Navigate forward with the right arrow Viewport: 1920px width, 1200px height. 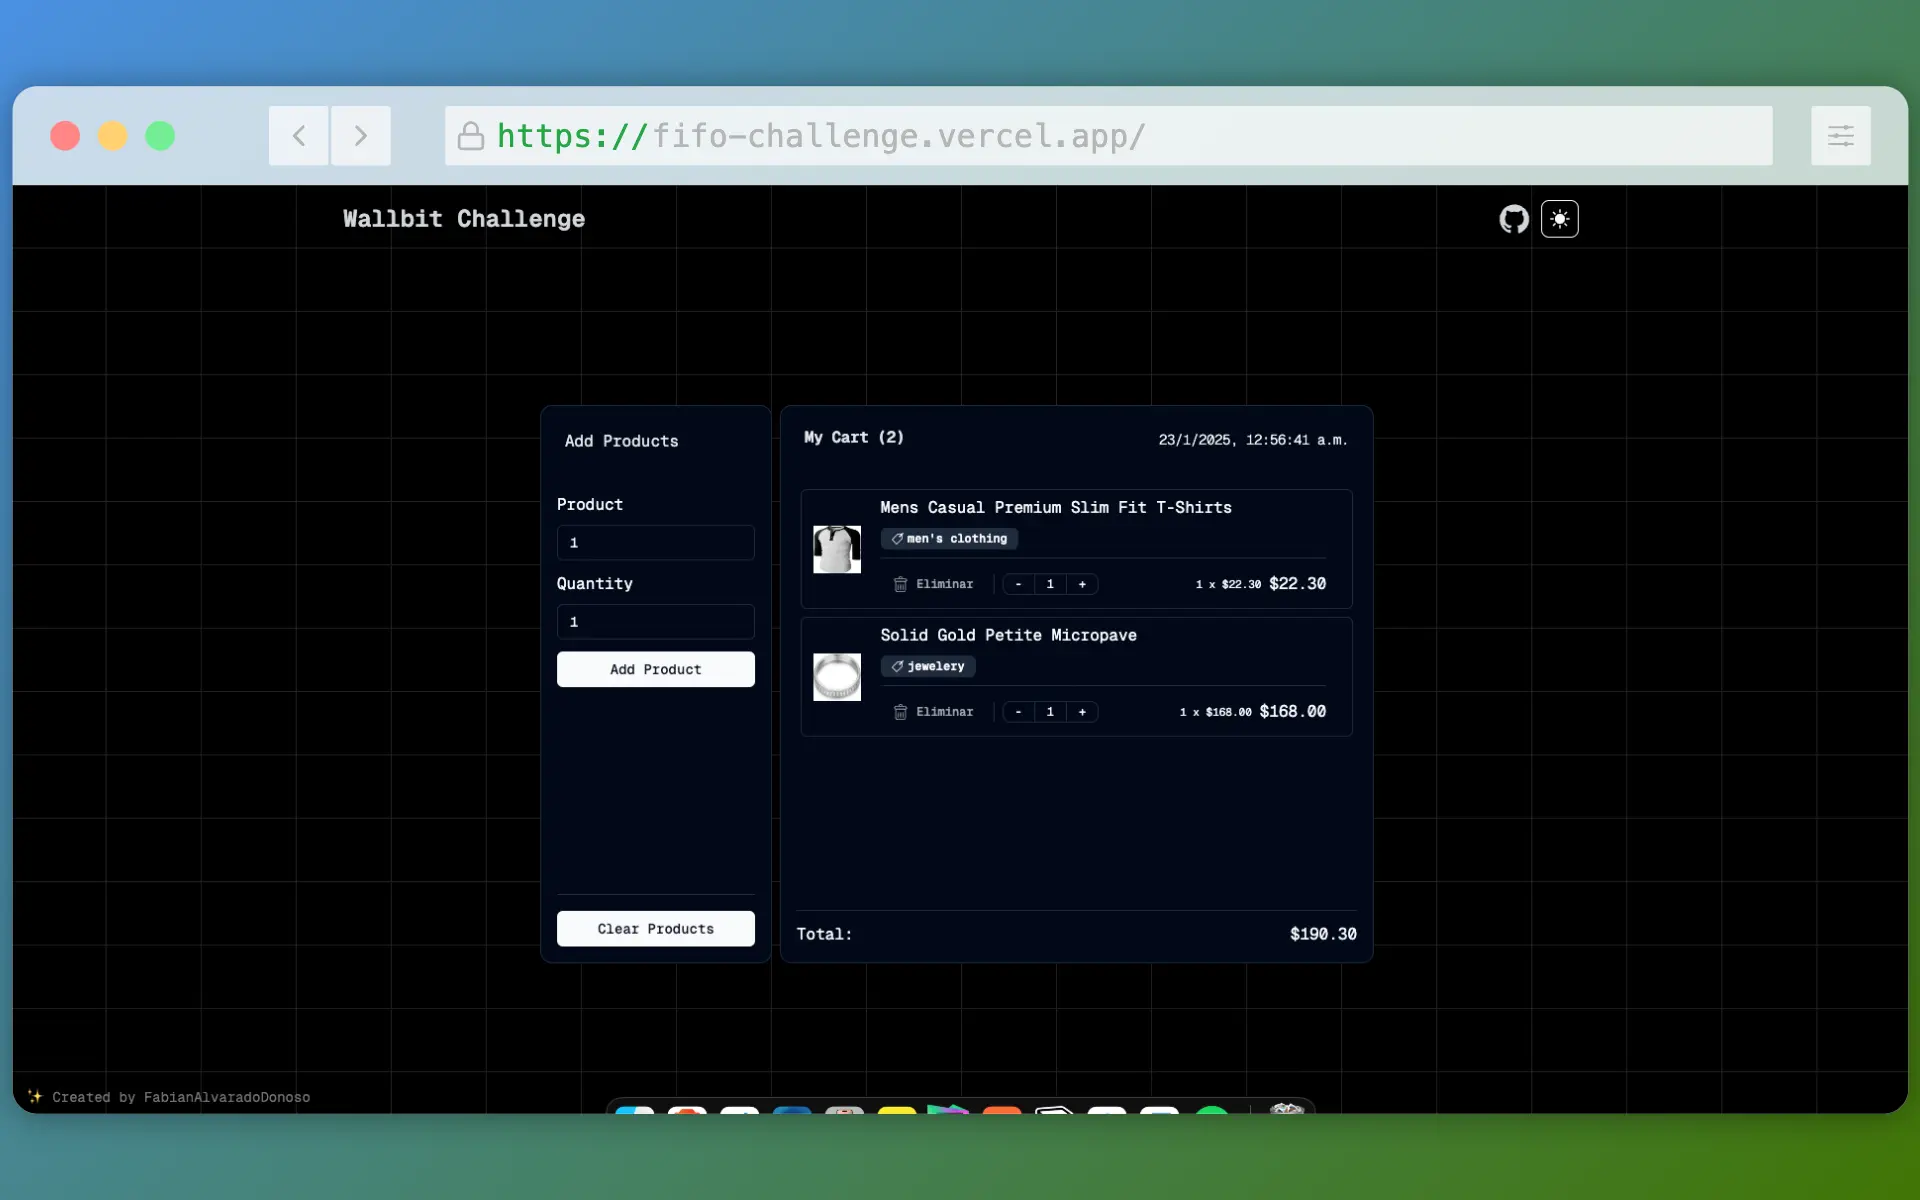(x=360, y=135)
